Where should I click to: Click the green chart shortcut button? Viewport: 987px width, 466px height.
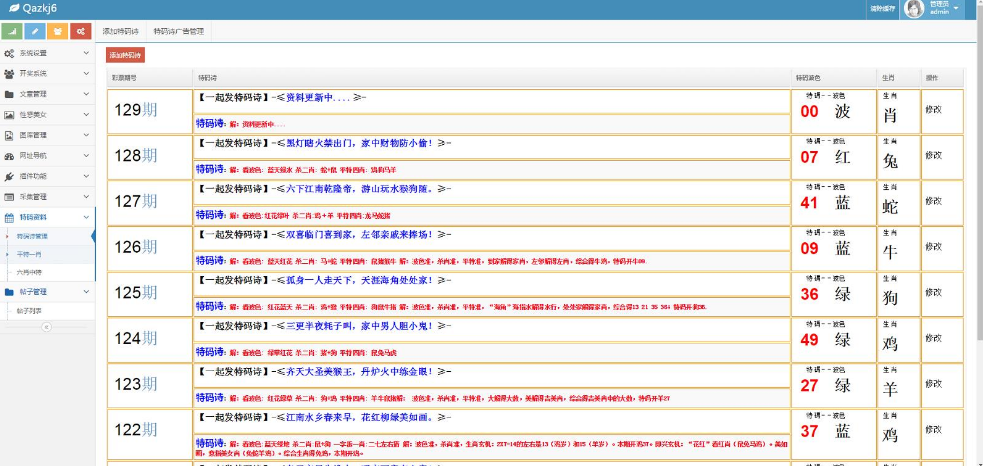tap(12, 31)
